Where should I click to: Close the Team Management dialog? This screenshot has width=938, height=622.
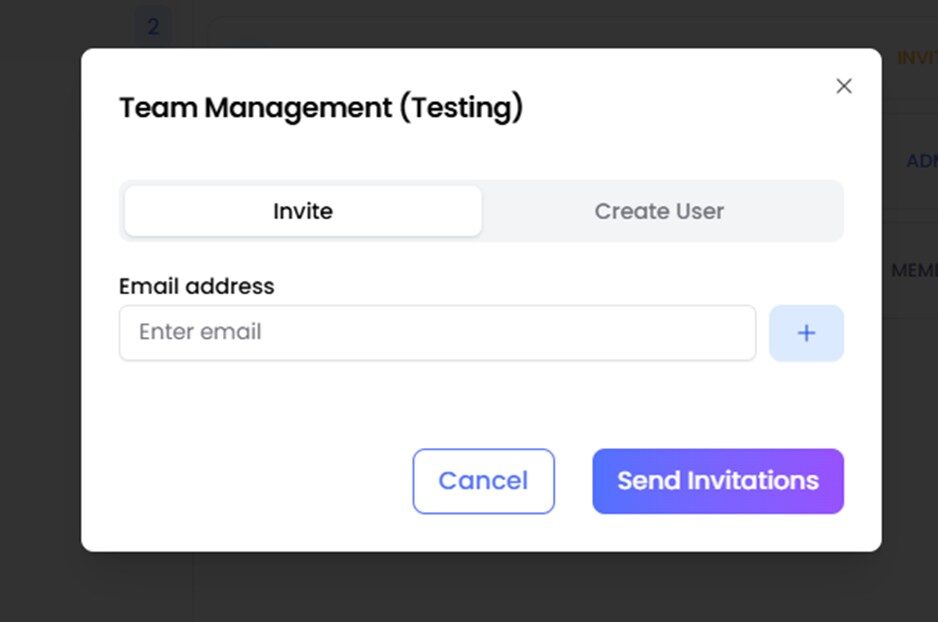click(x=844, y=86)
